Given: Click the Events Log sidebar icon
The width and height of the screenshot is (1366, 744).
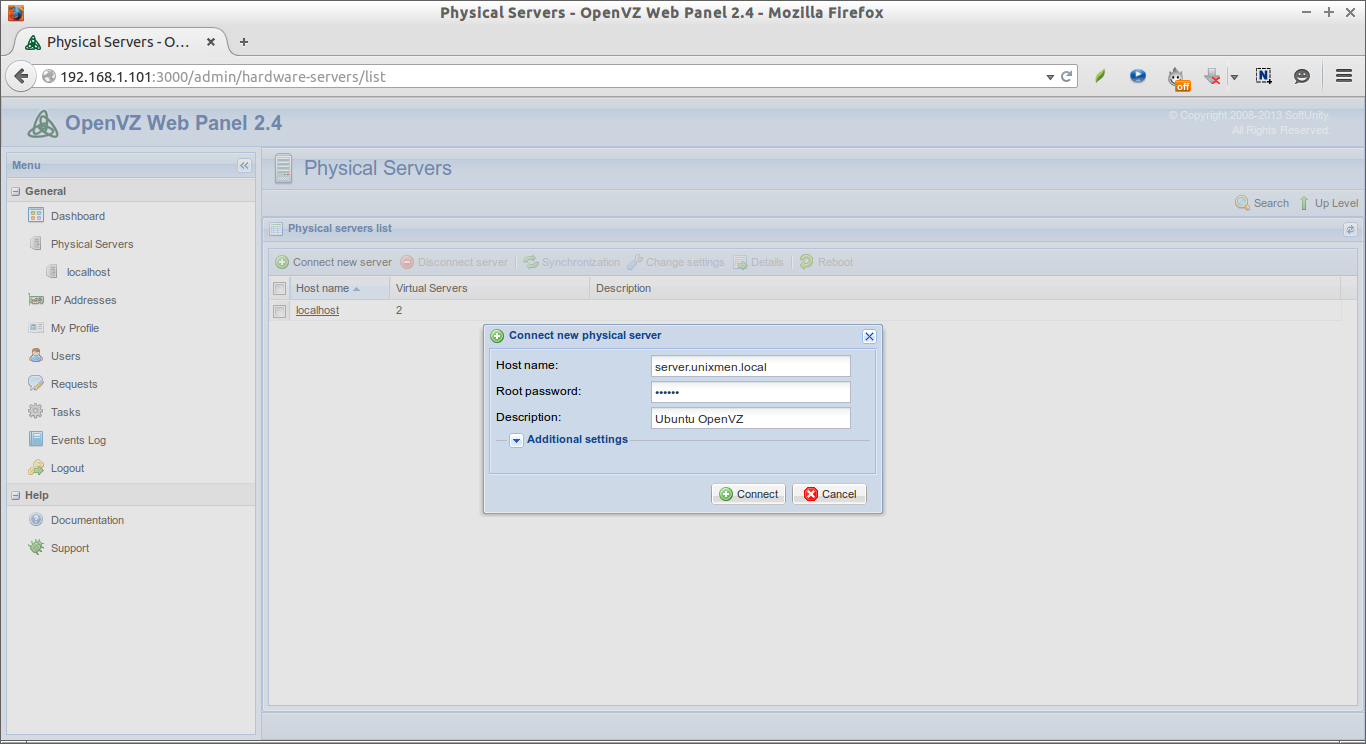Looking at the screenshot, I should [36, 440].
